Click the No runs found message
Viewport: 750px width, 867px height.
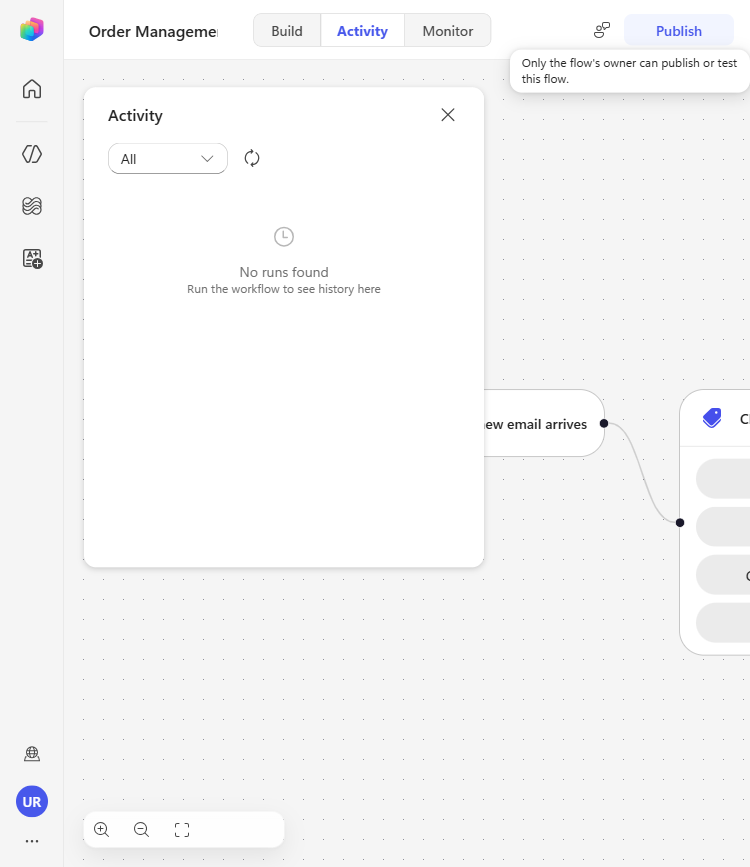coord(284,272)
